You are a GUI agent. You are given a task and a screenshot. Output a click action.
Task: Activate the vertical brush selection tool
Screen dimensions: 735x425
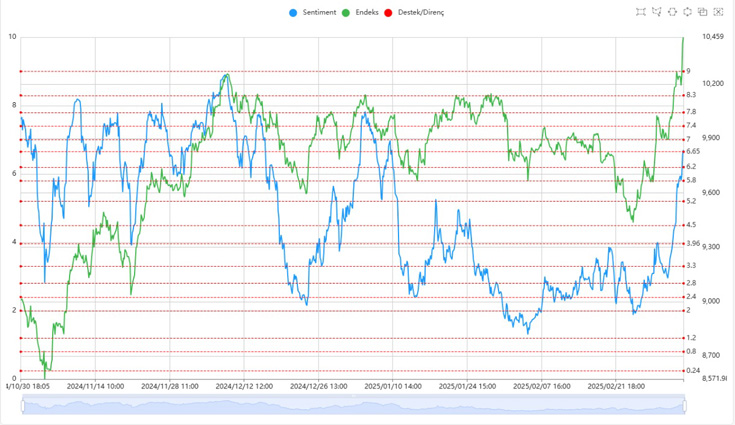click(x=688, y=12)
